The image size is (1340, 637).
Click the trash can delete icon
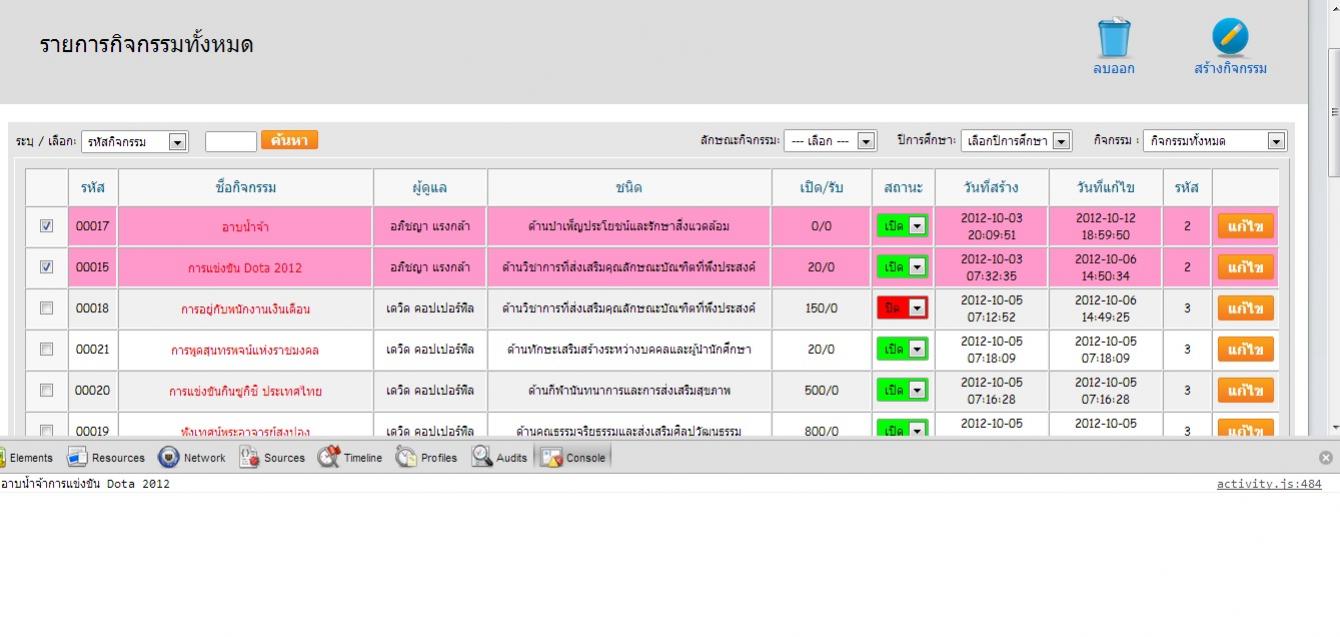pos(1114,37)
